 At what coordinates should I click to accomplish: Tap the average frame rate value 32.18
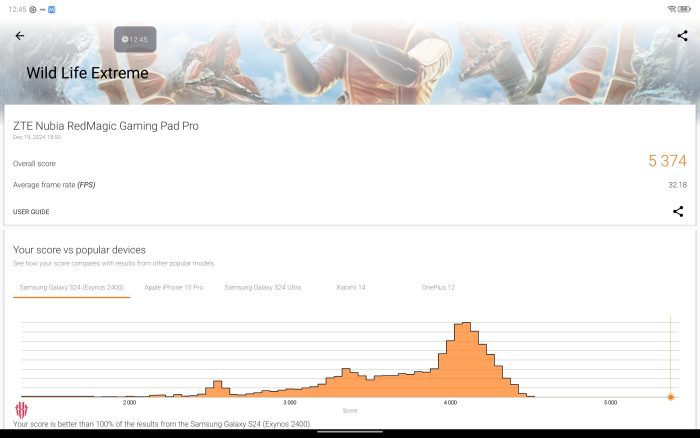(x=677, y=185)
